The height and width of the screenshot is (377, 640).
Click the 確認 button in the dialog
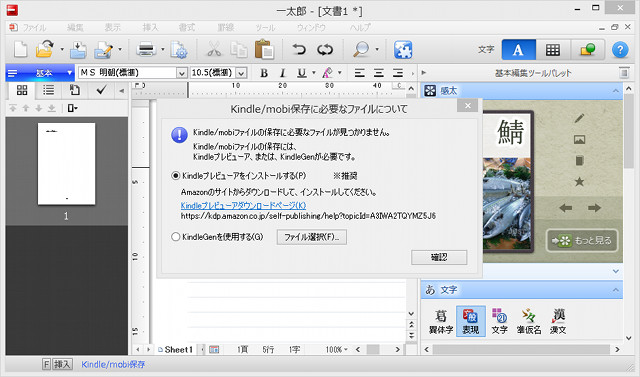click(439, 257)
